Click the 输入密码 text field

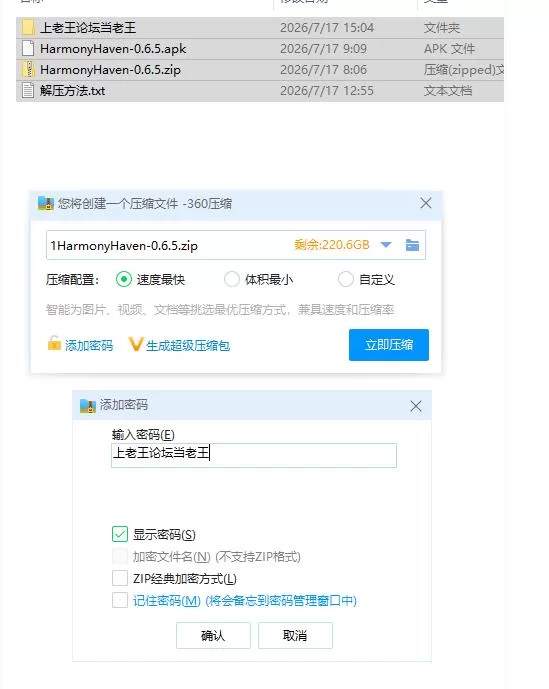point(254,455)
